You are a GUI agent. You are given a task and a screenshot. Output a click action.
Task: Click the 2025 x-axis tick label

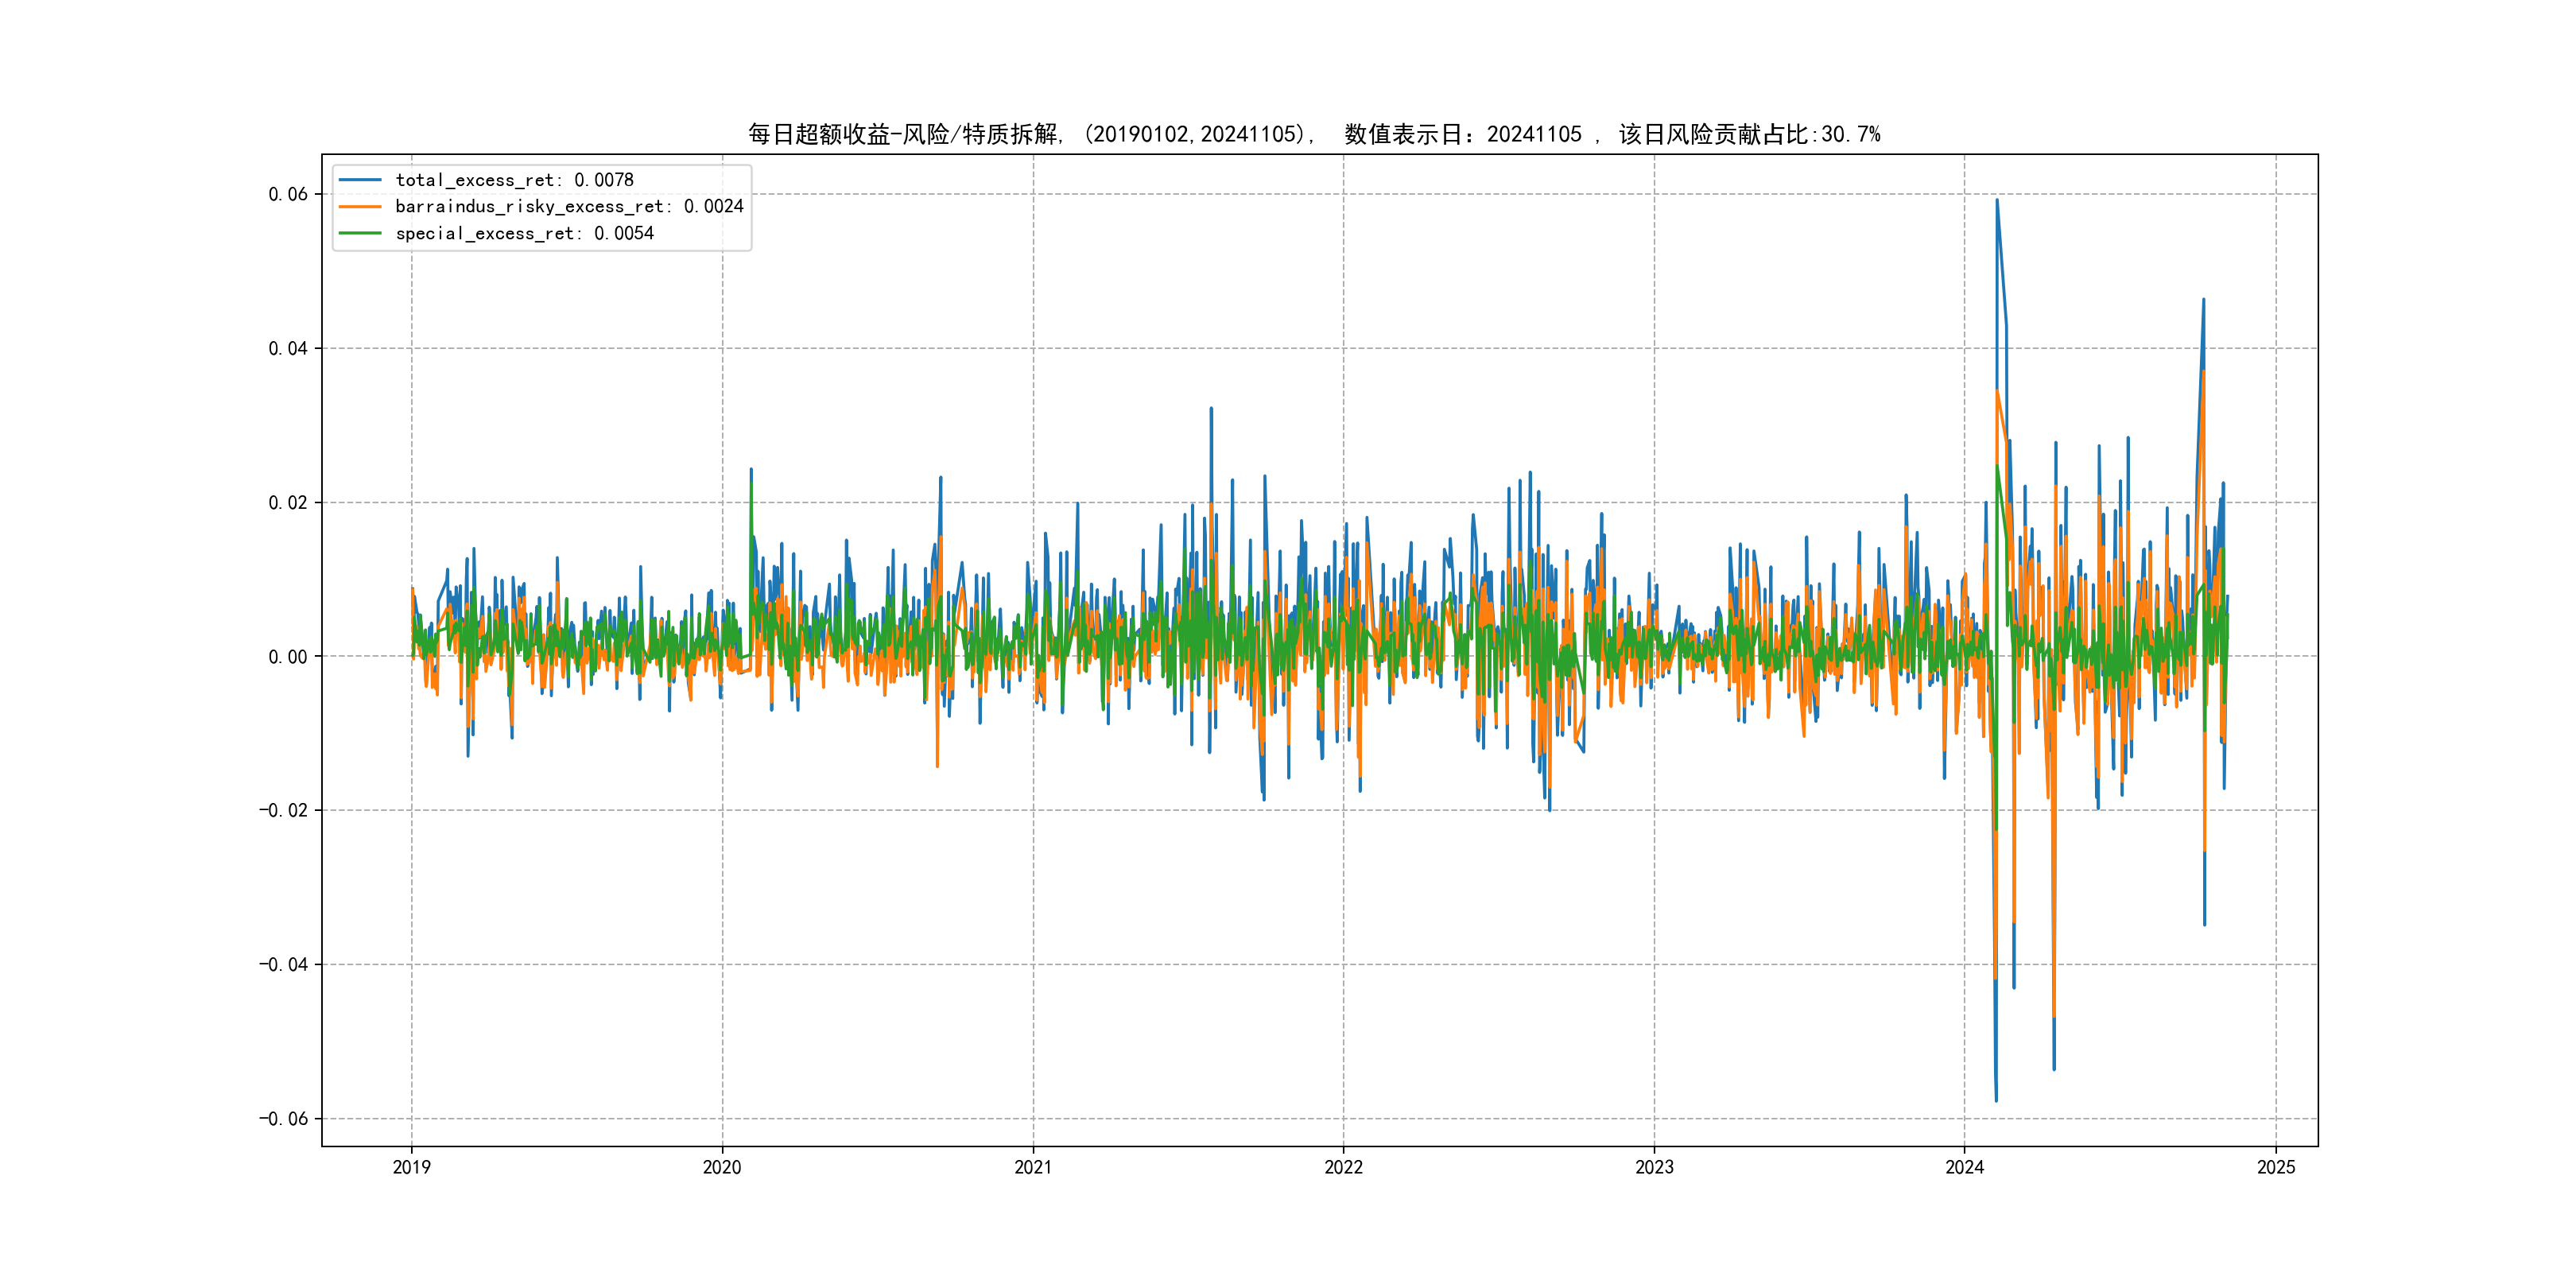click(x=2276, y=1167)
